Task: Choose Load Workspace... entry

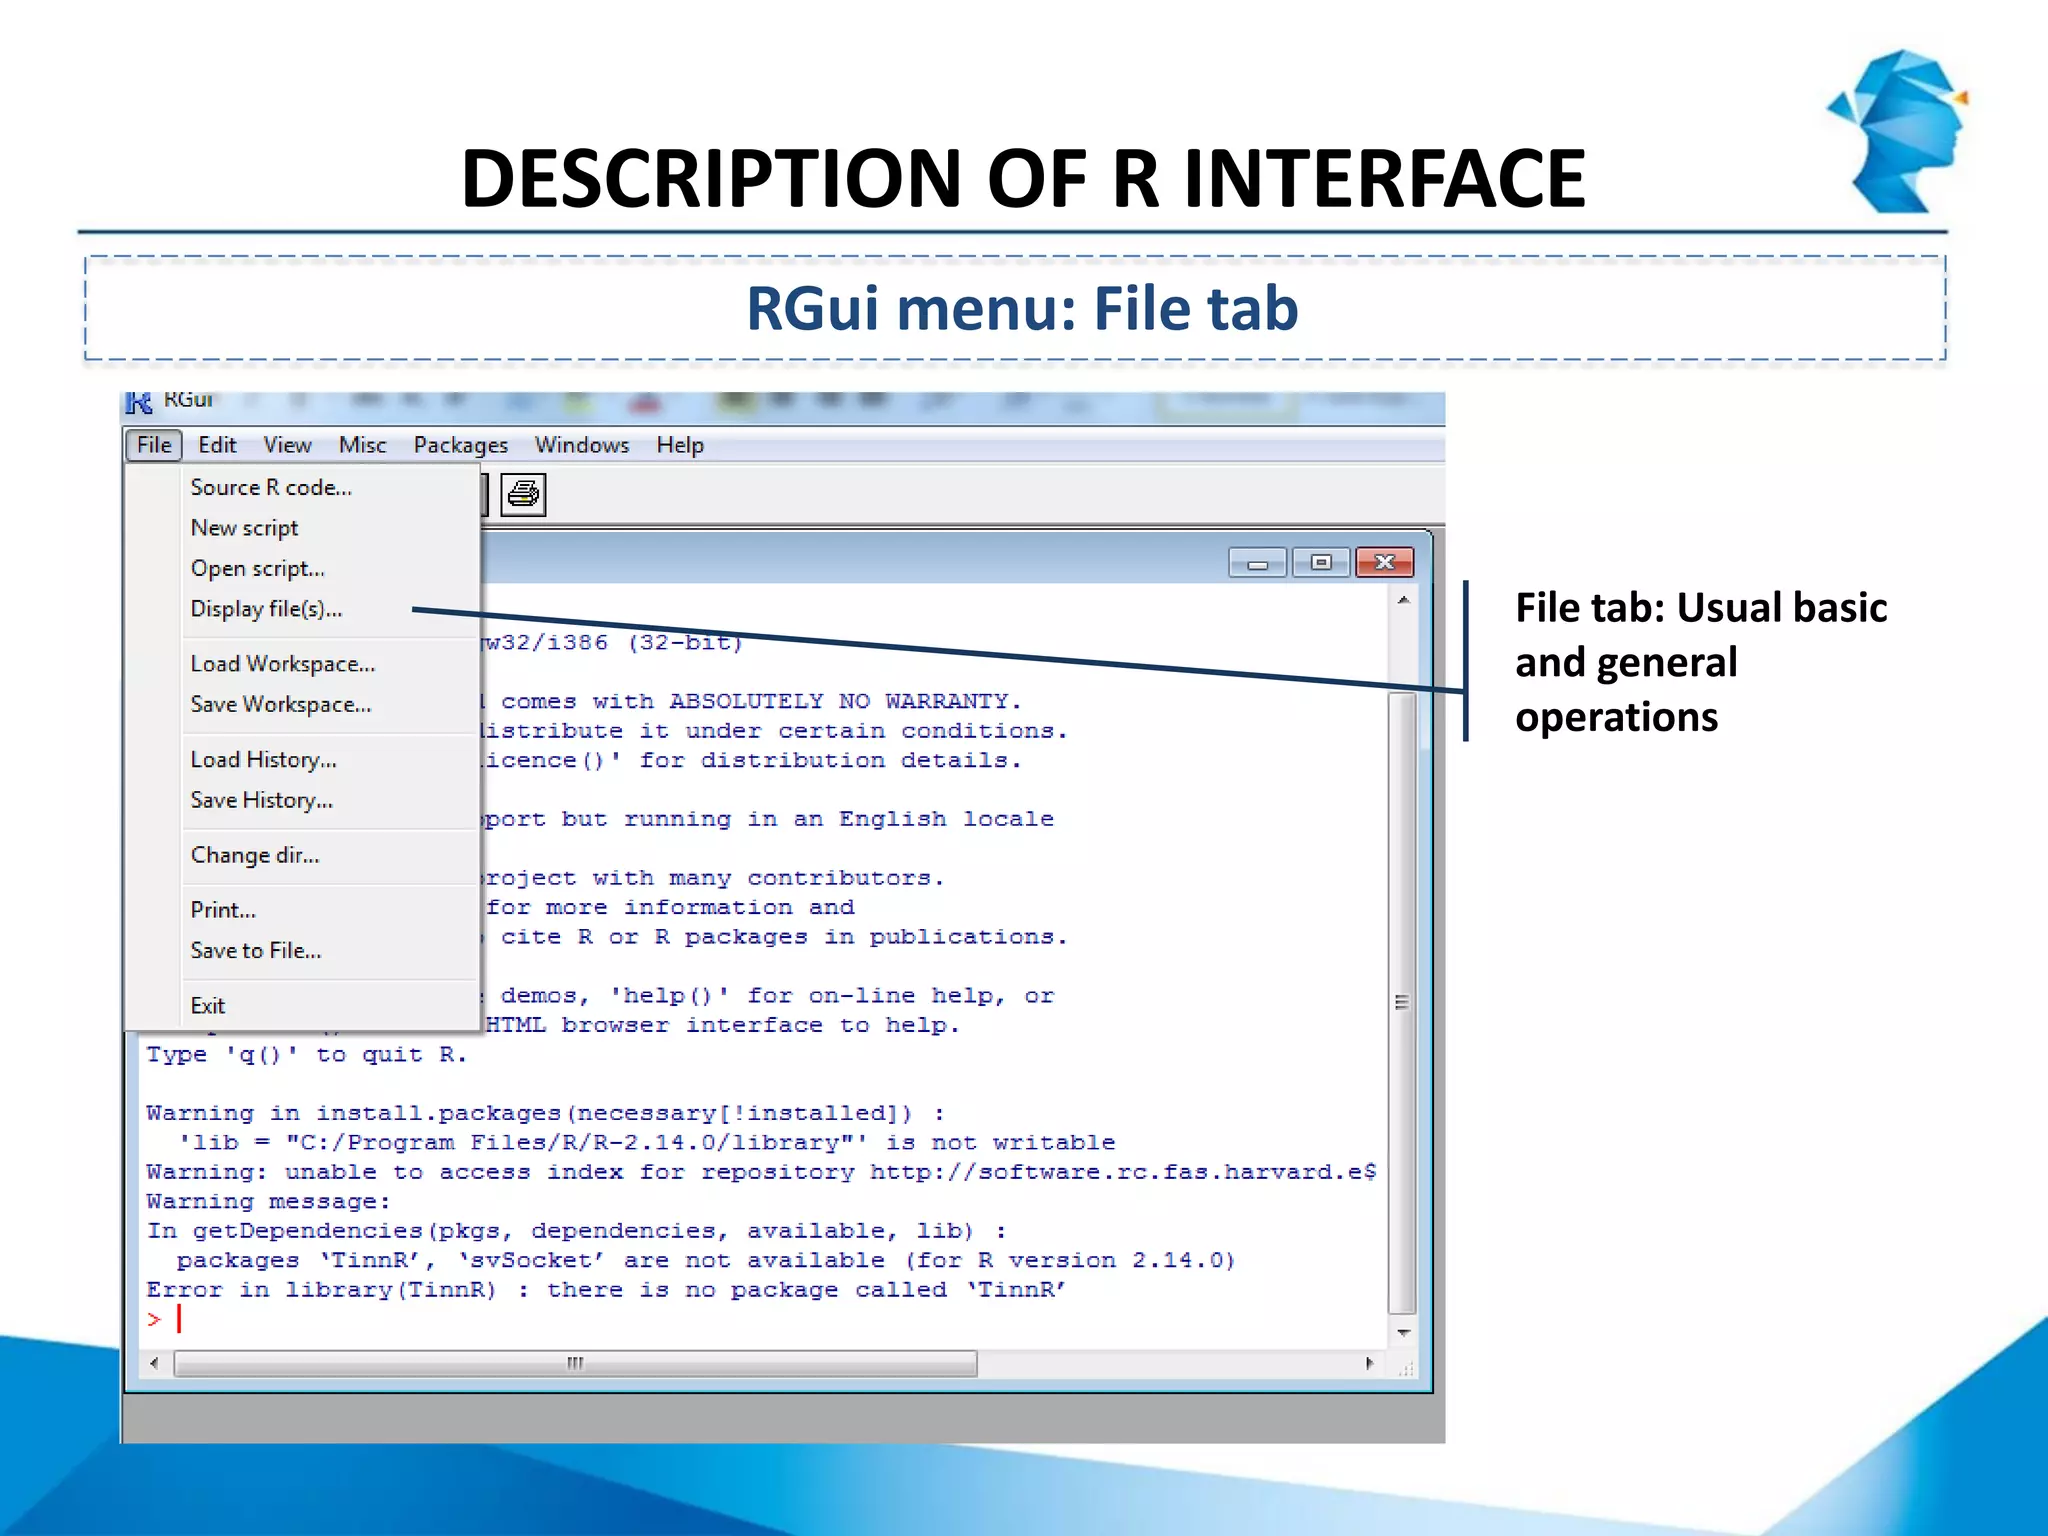Action: tap(303, 664)
